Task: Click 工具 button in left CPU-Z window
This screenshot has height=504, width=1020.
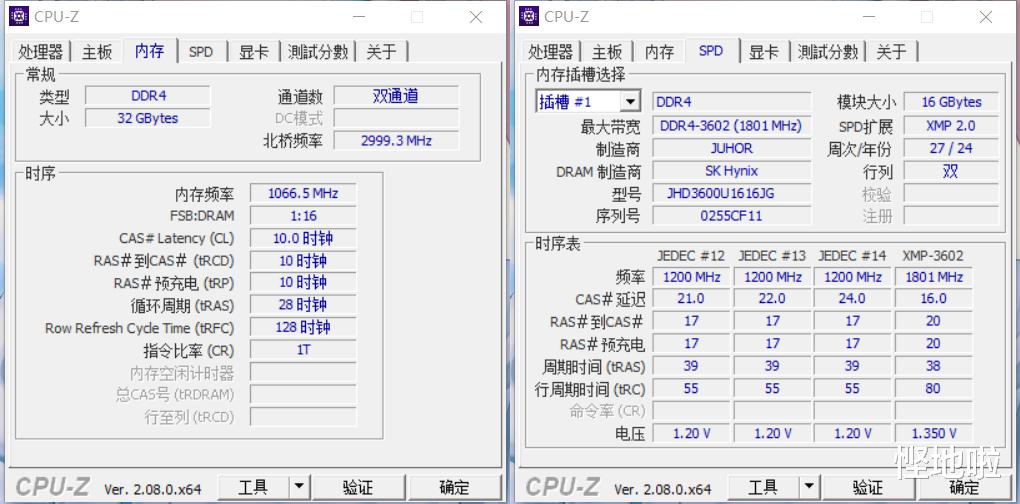Action: (253, 487)
